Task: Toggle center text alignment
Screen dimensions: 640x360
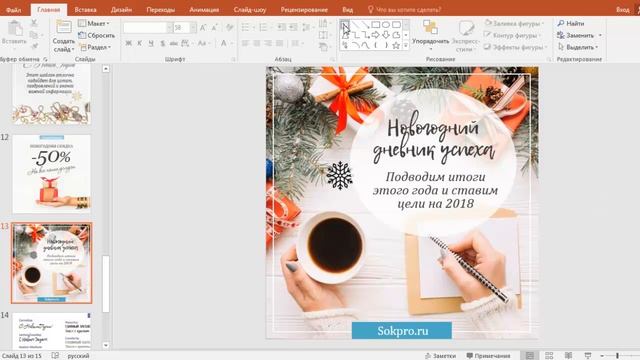Action: click(x=256, y=43)
